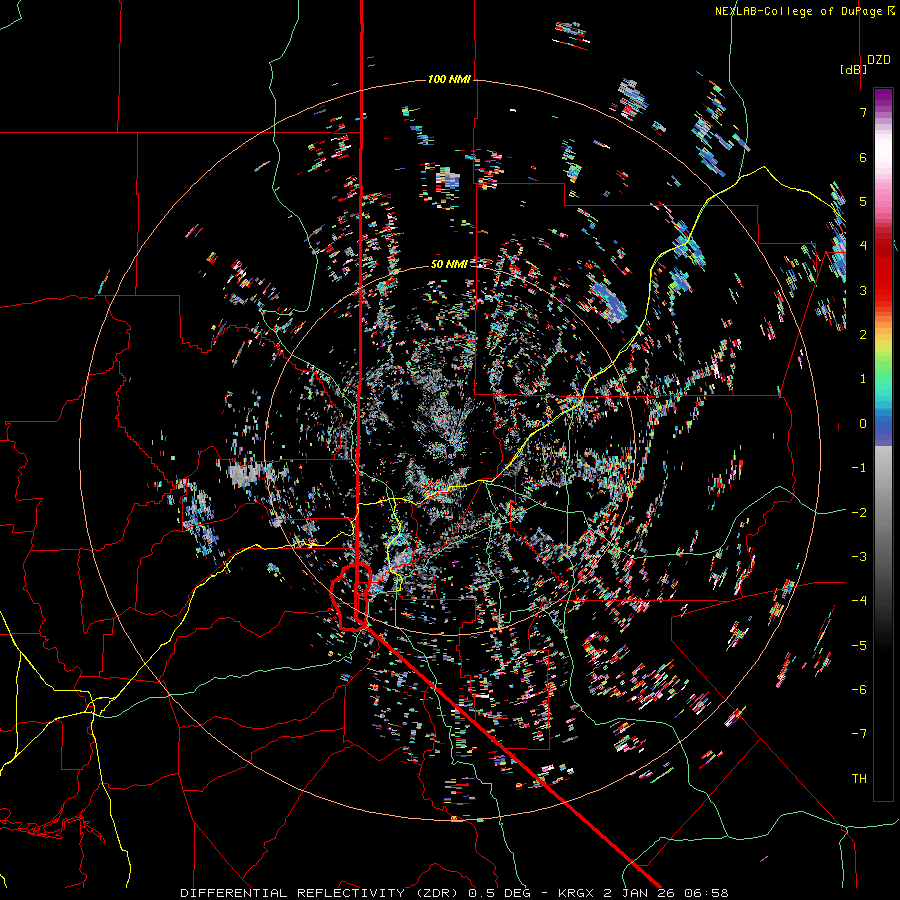Click the -4 value on color scale

(x=859, y=600)
